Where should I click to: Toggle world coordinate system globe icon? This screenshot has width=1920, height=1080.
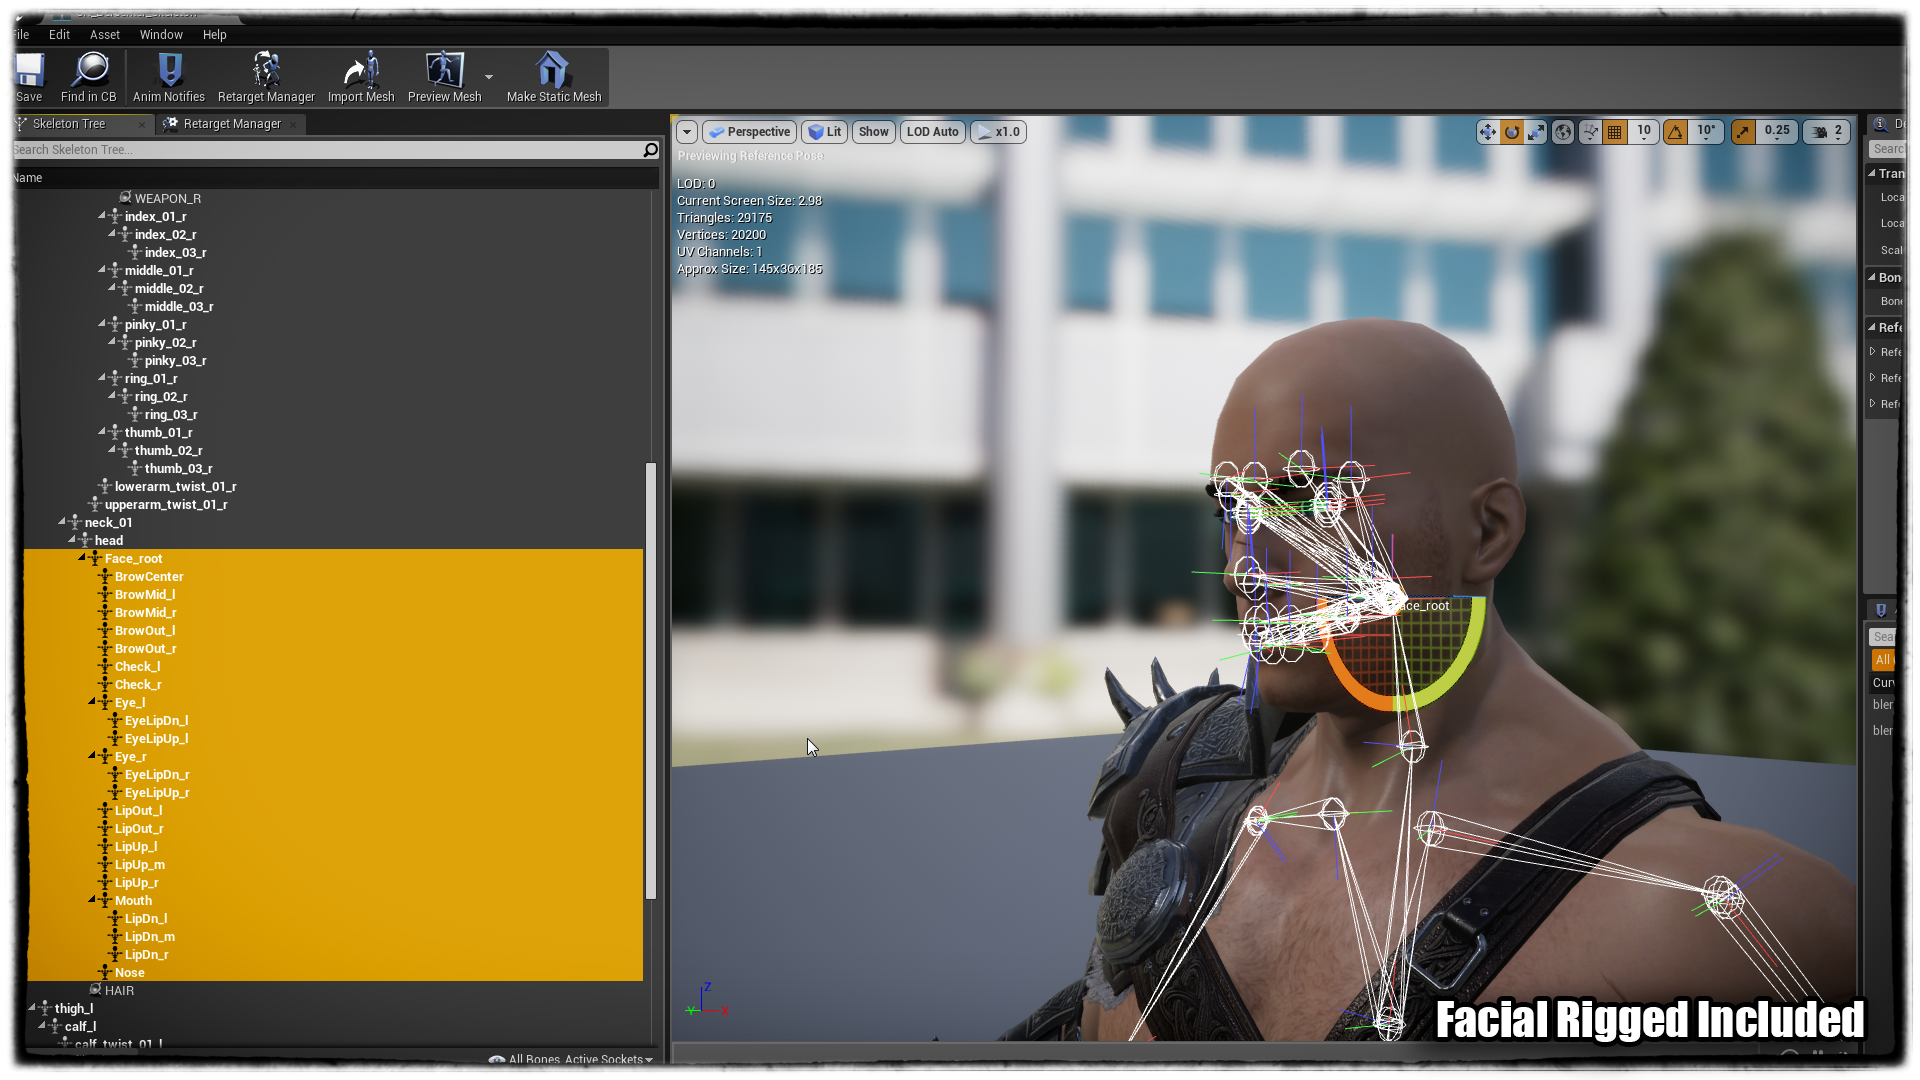pyautogui.click(x=1563, y=132)
